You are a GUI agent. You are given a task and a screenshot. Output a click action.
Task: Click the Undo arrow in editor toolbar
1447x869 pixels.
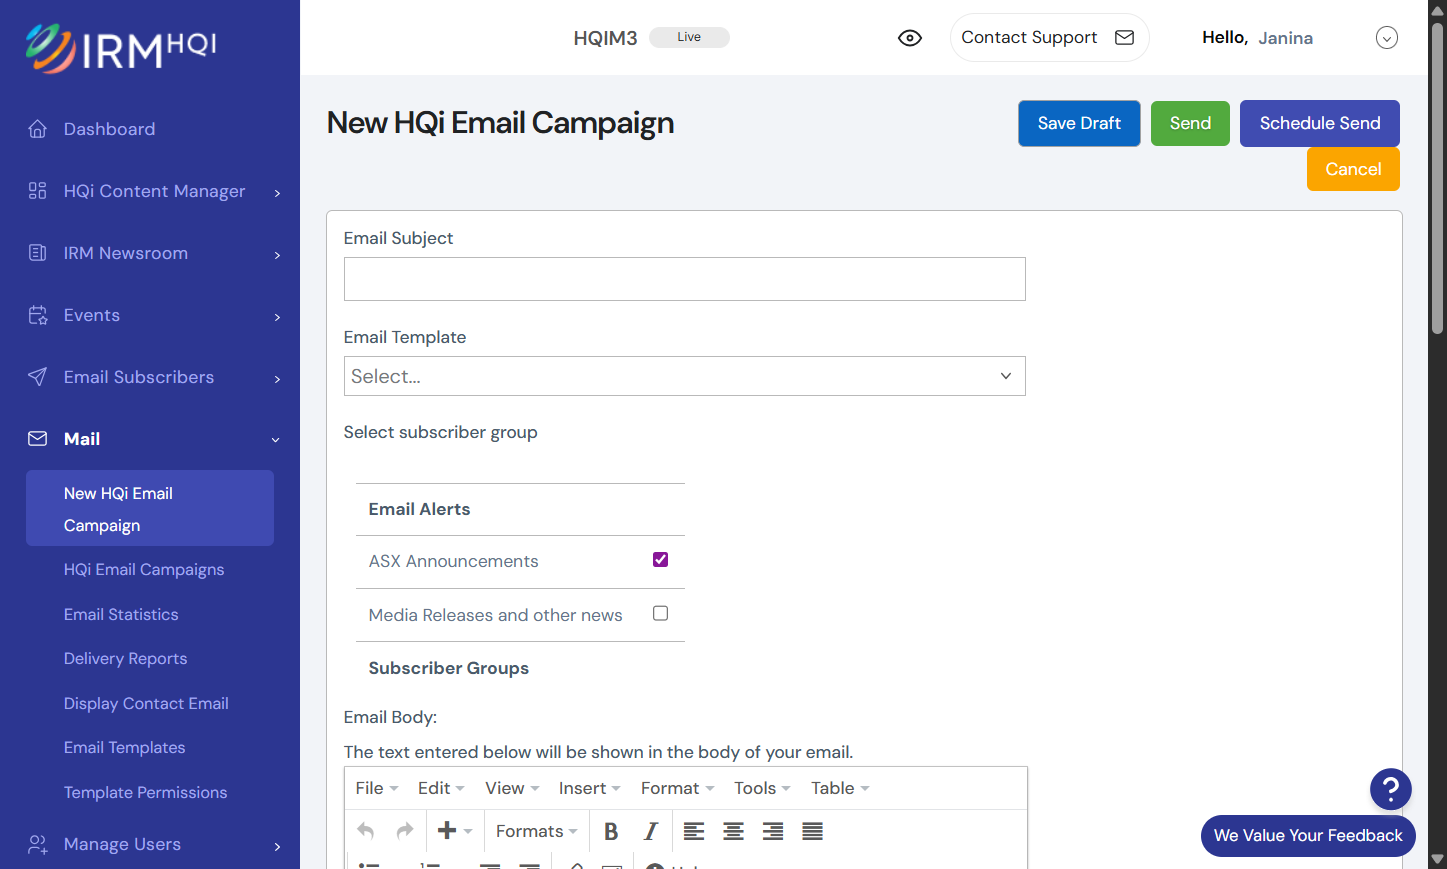click(366, 831)
